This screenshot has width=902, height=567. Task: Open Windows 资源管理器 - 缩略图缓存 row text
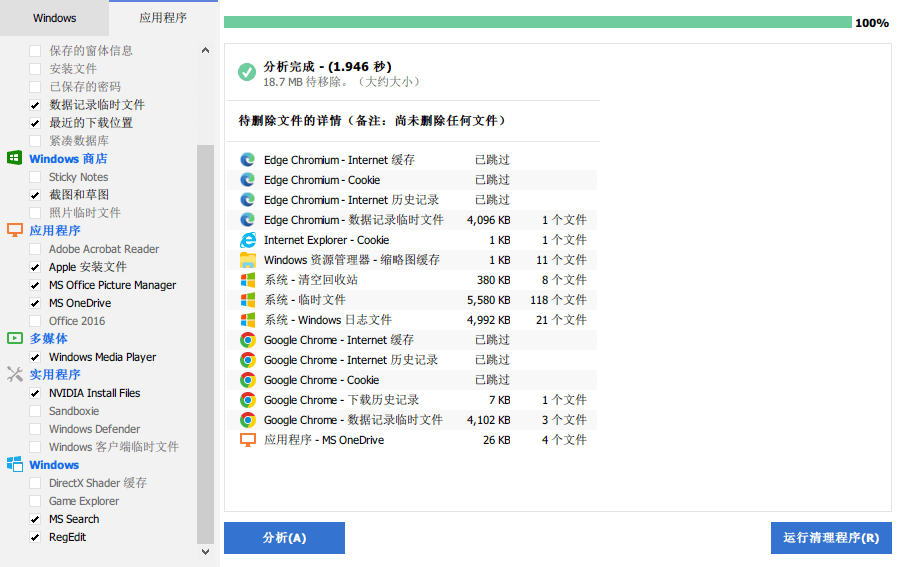351,260
